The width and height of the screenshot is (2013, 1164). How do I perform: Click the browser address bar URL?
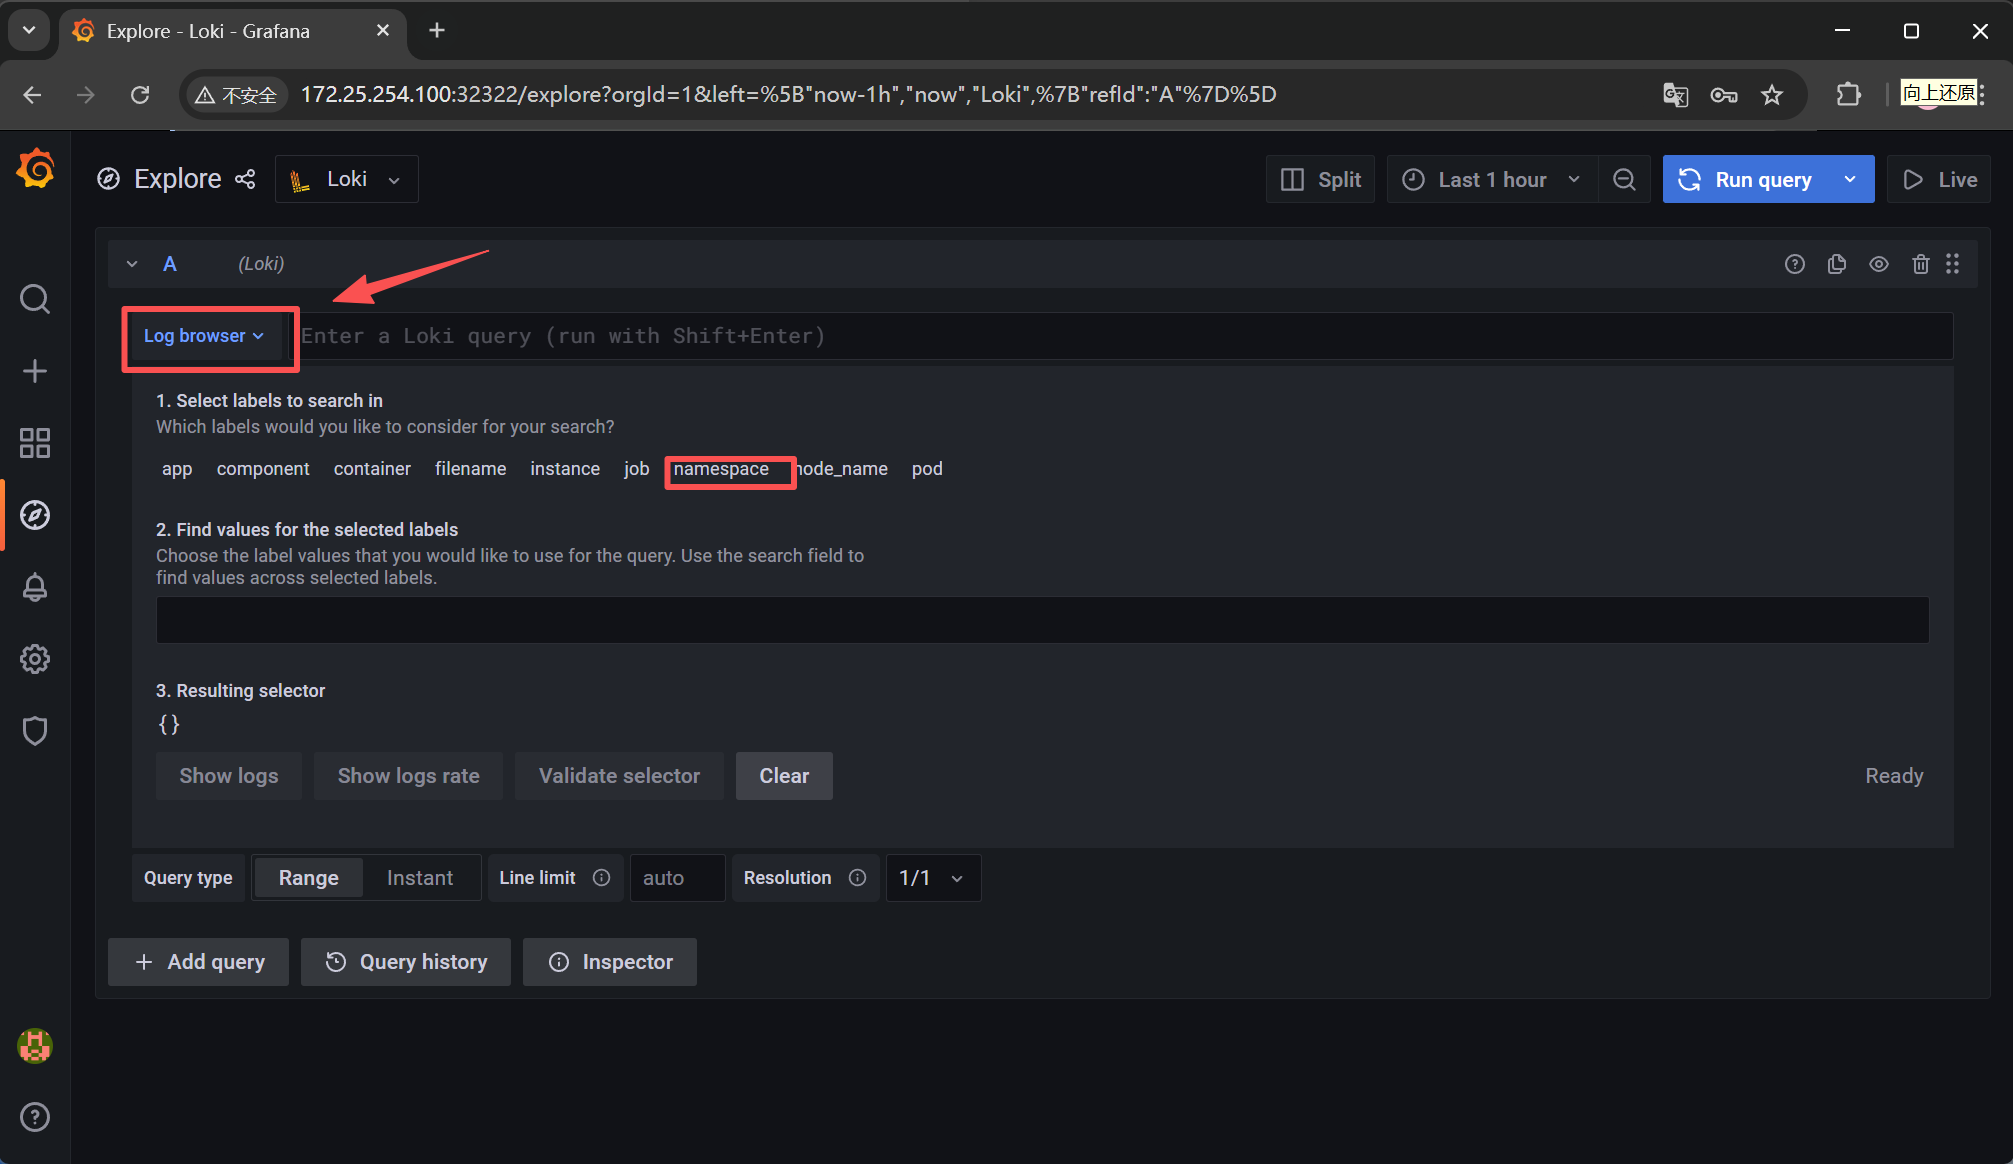tap(788, 94)
